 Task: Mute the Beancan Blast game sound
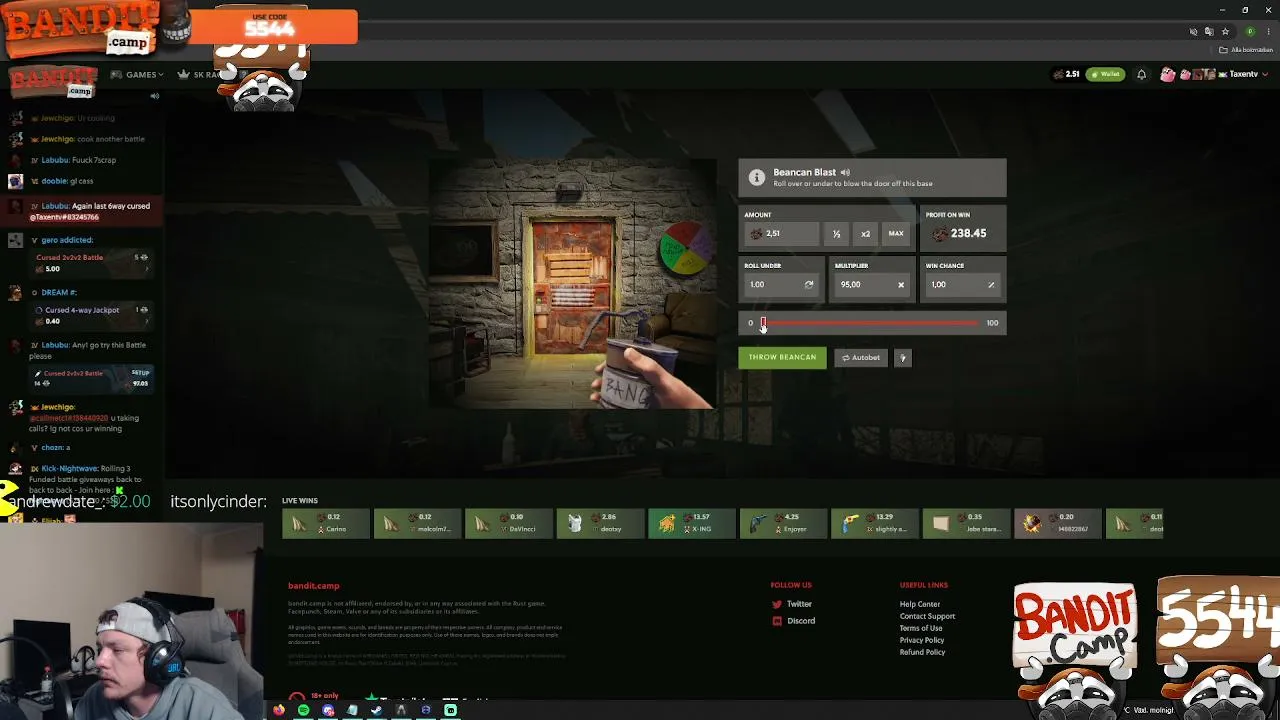pos(845,173)
